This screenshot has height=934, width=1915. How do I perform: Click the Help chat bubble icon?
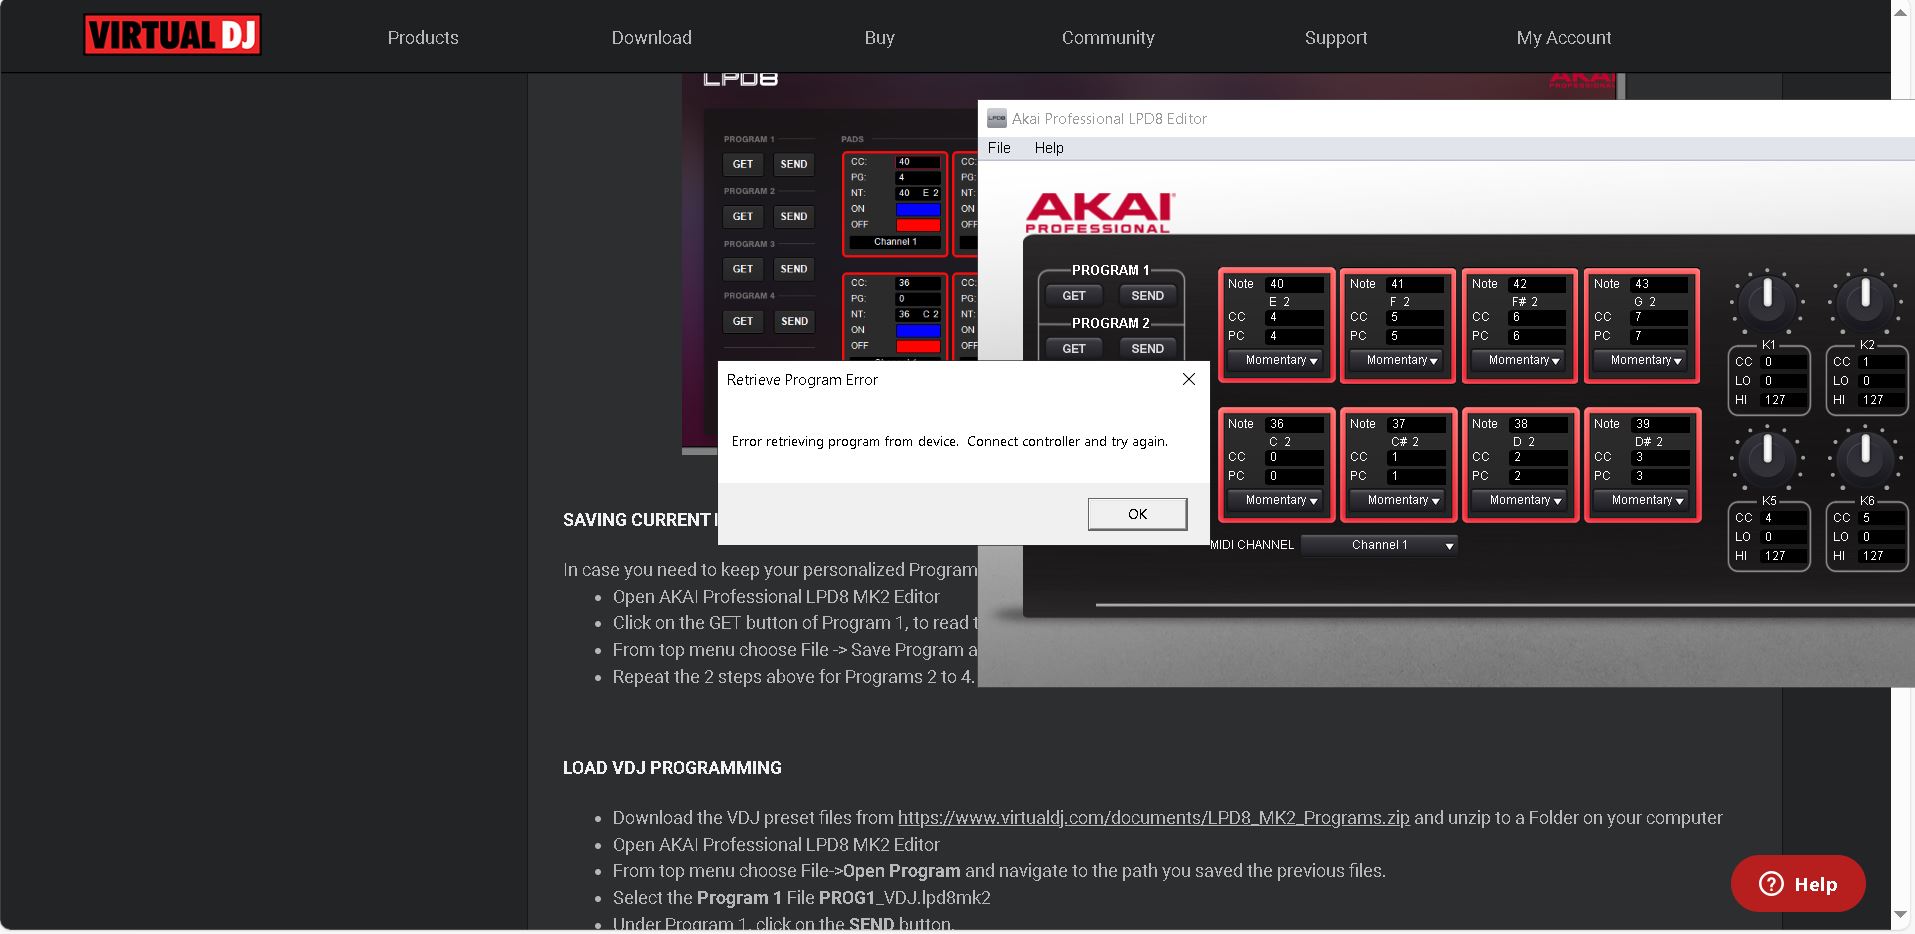tap(1771, 884)
